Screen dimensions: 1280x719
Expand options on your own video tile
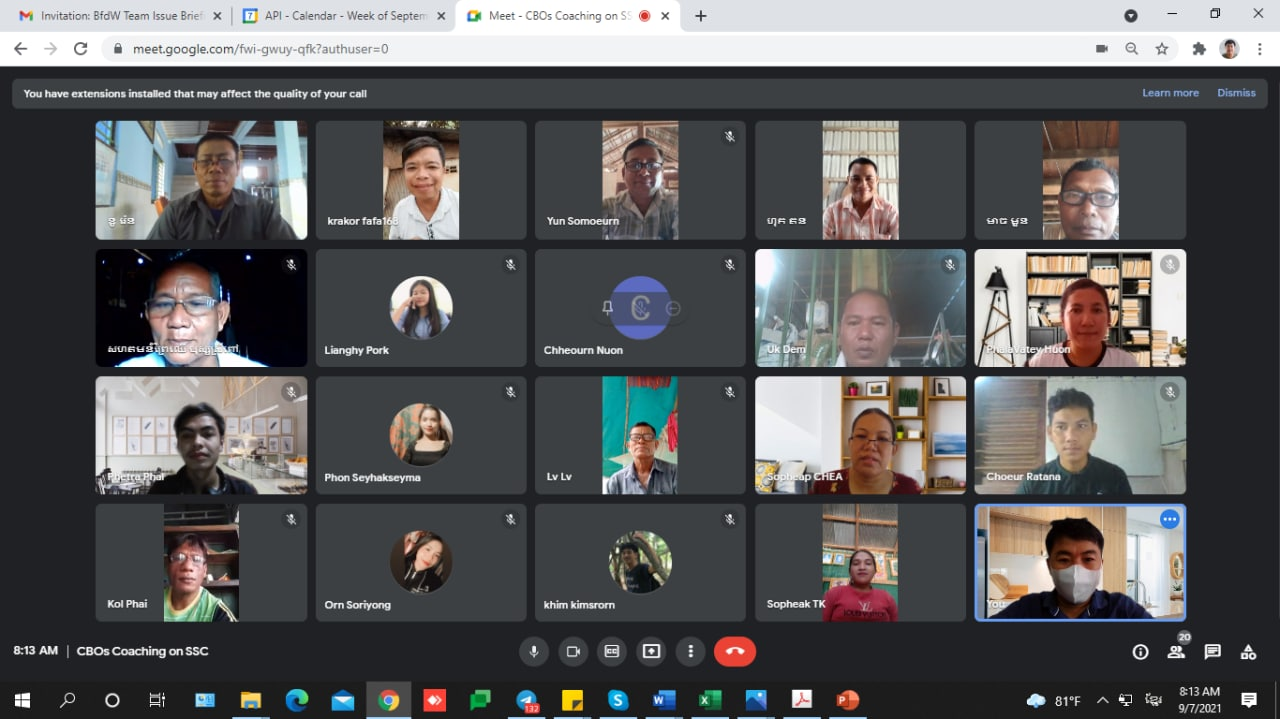click(1169, 519)
